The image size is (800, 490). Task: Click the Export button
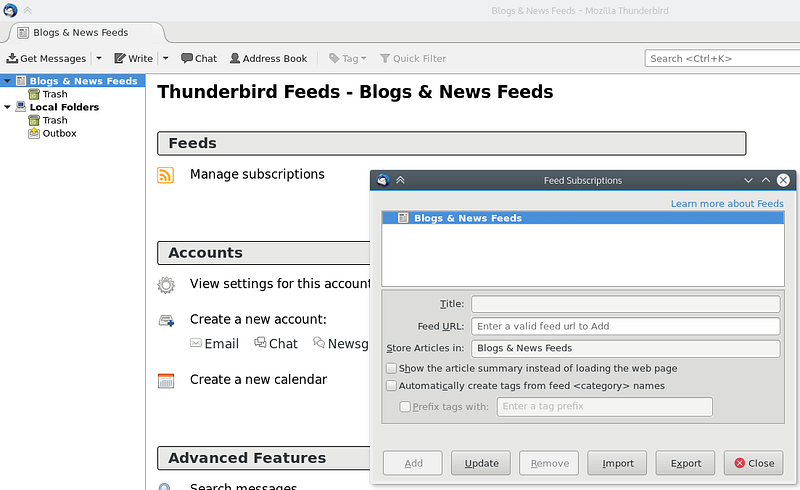(x=685, y=463)
